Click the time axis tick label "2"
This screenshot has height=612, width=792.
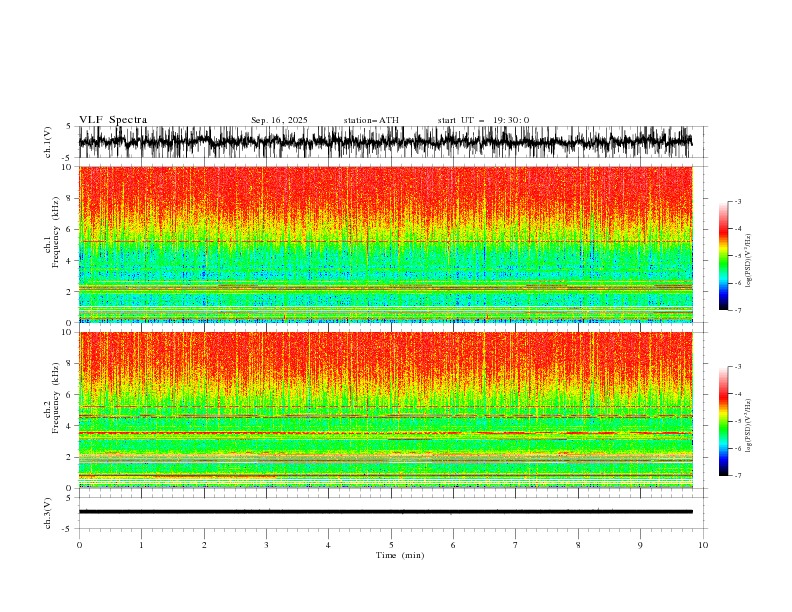(204, 545)
